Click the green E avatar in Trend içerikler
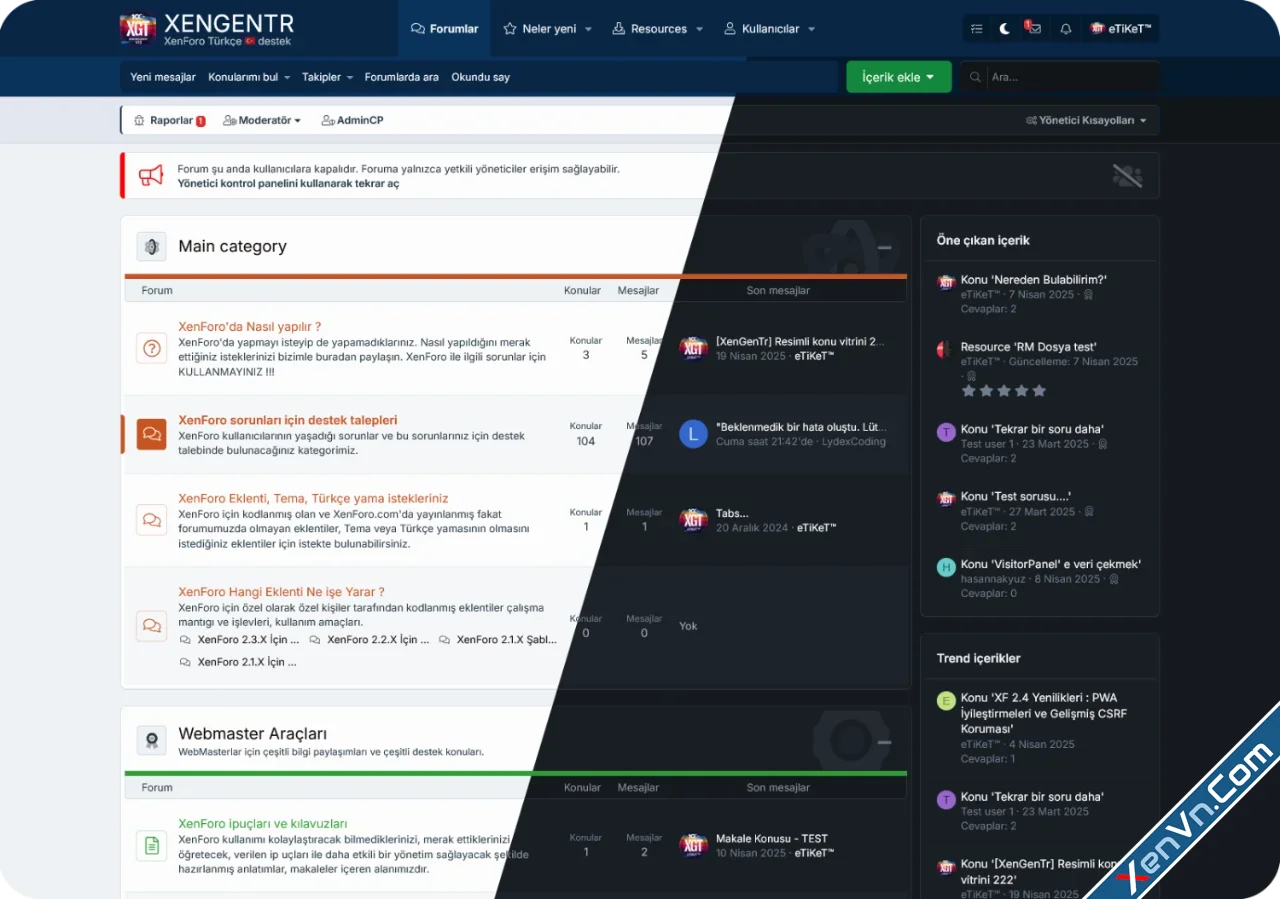1280x899 pixels. [x=946, y=701]
